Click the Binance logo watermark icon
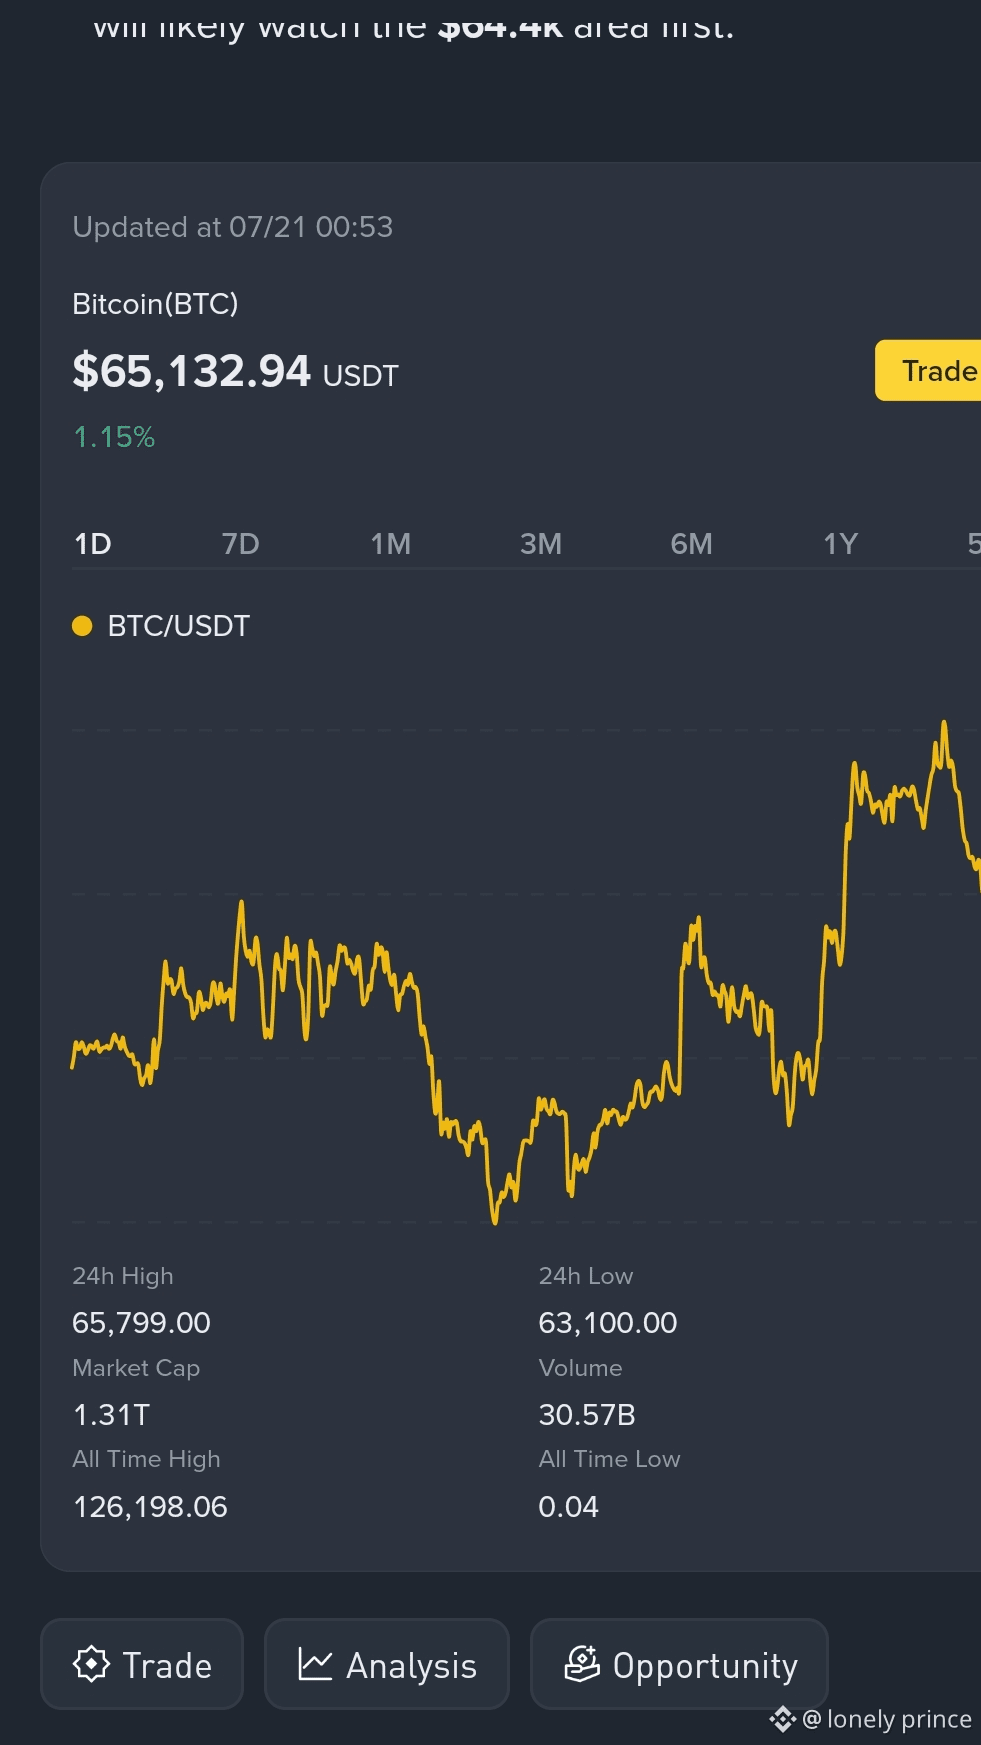The height and width of the screenshot is (1745, 981). tap(782, 1720)
